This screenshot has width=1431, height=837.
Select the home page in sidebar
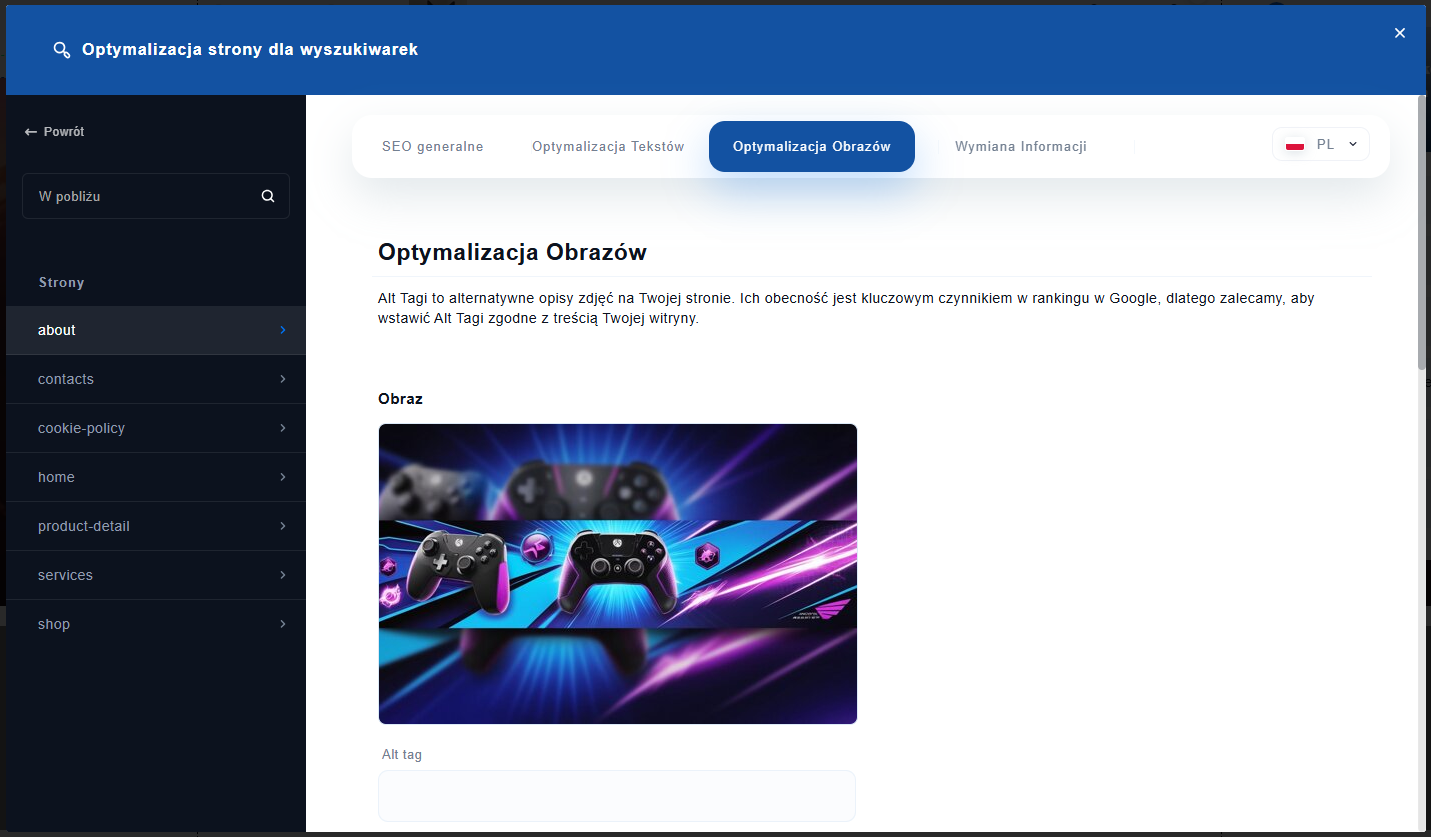(56, 477)
